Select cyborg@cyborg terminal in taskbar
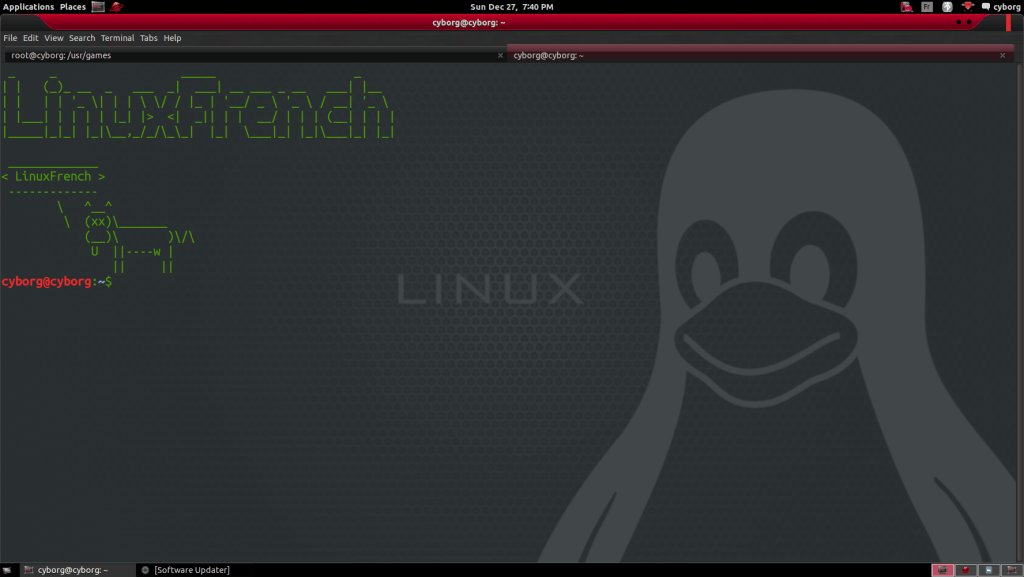Viewport: 1024px width, 577px height. point(77,570)
